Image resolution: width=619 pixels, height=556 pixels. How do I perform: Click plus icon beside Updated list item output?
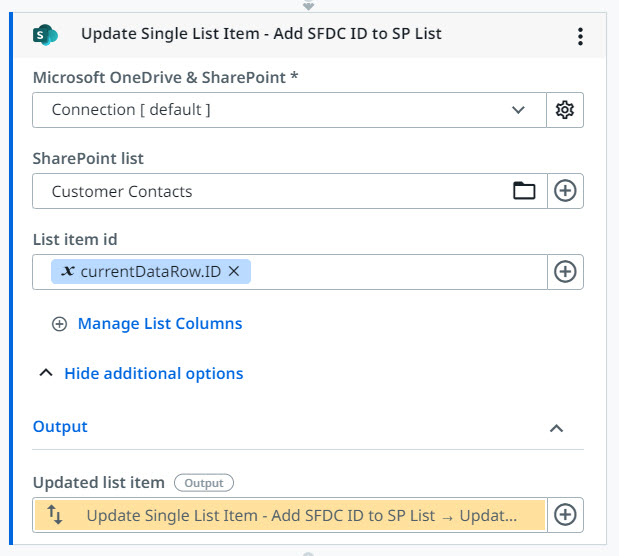(x=565, y=515)
